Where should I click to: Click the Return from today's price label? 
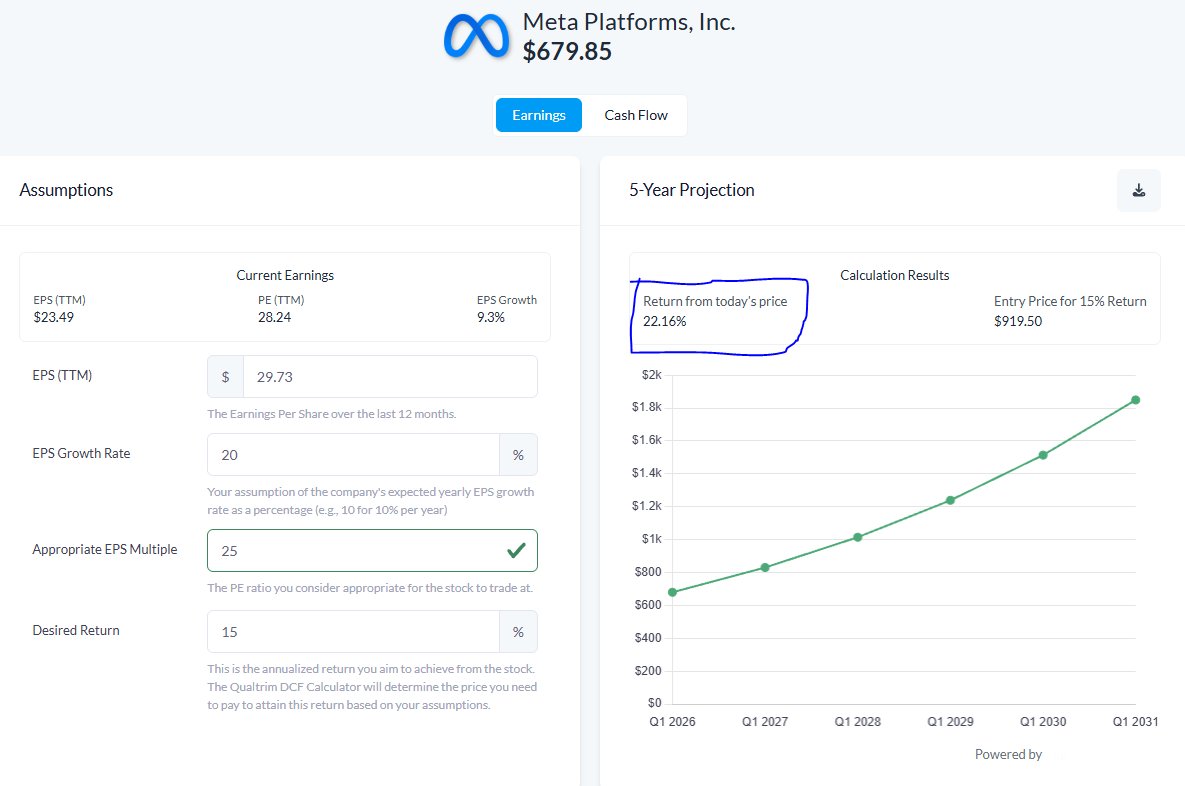[715, 302]
